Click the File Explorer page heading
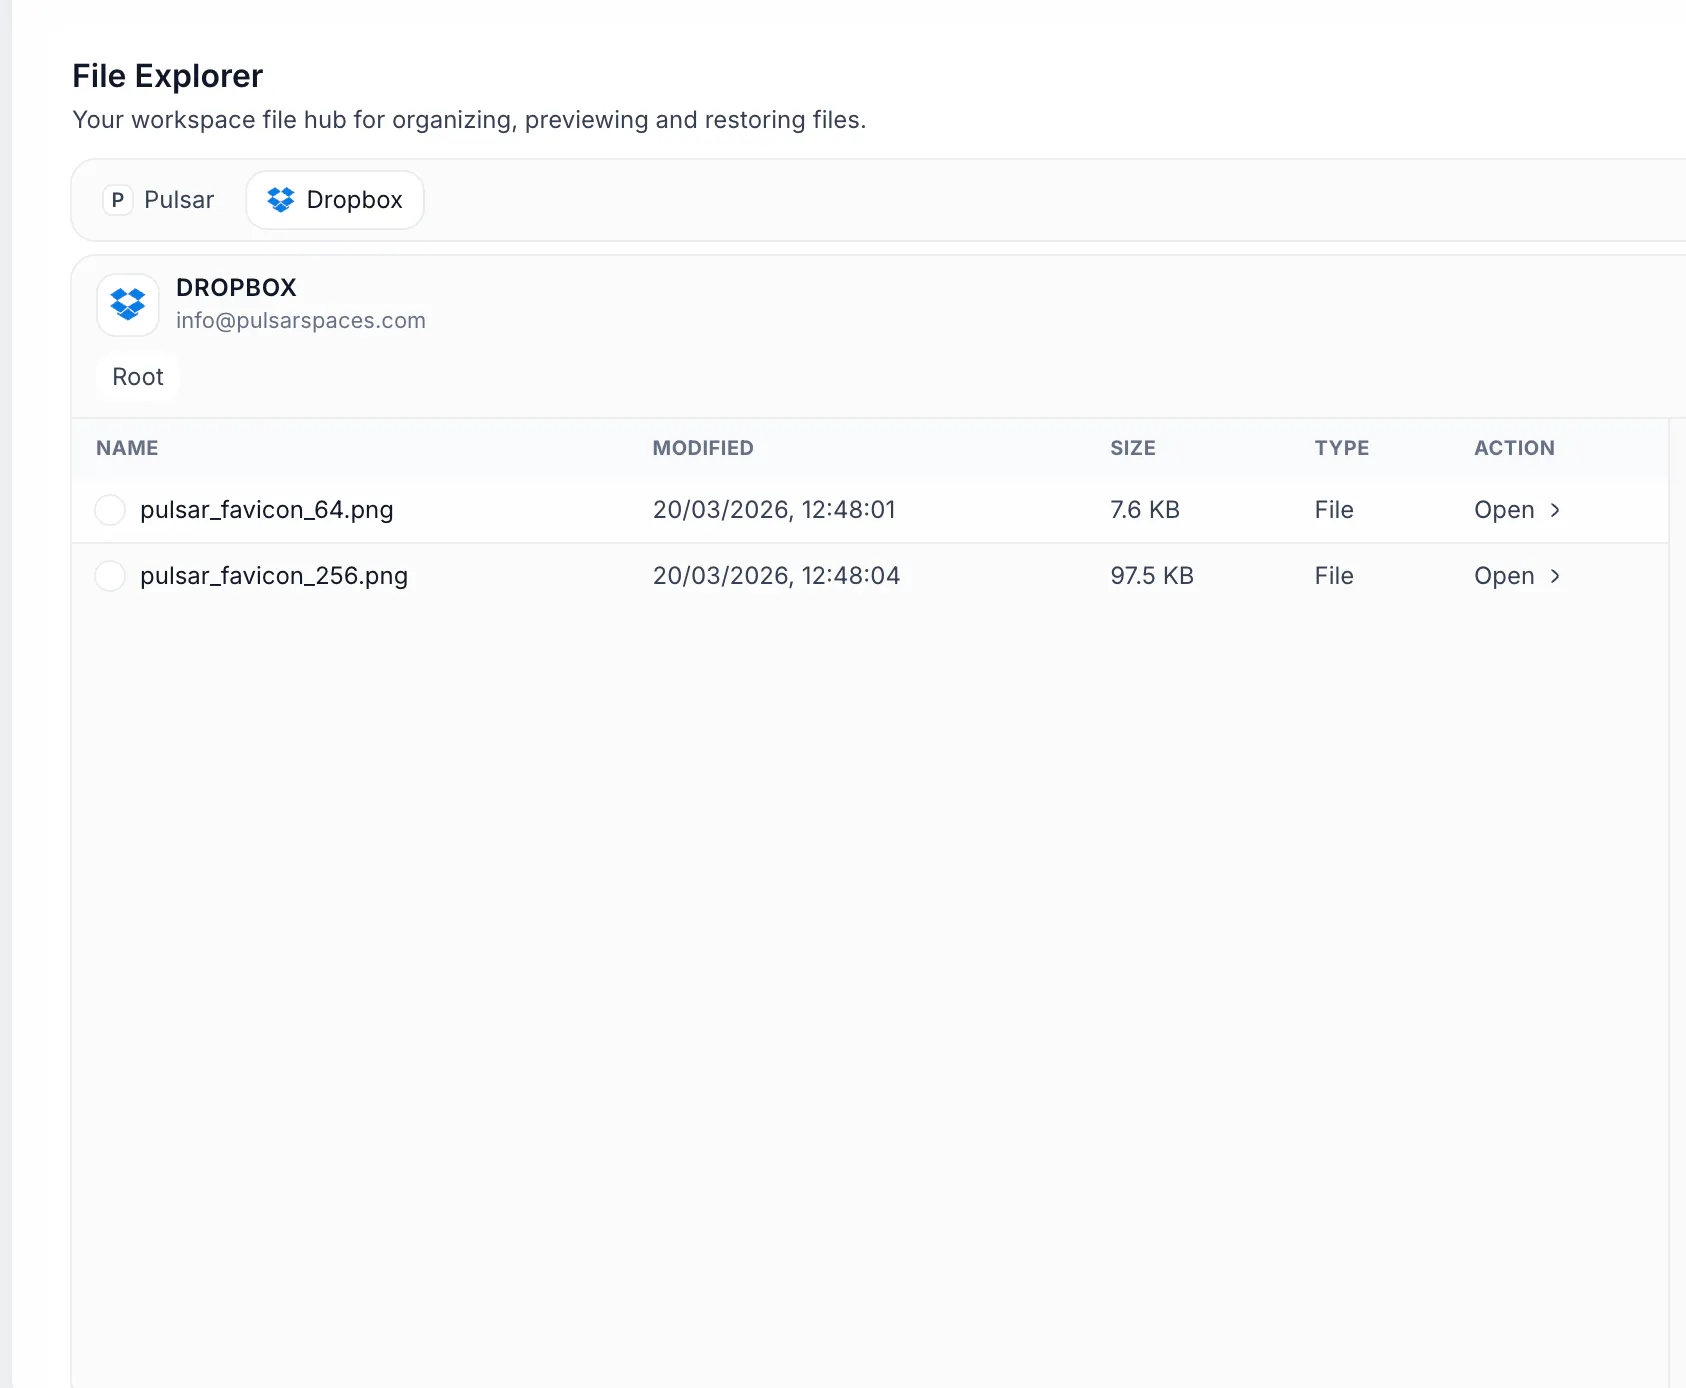 pyautogui.click(x=167, y=76)
